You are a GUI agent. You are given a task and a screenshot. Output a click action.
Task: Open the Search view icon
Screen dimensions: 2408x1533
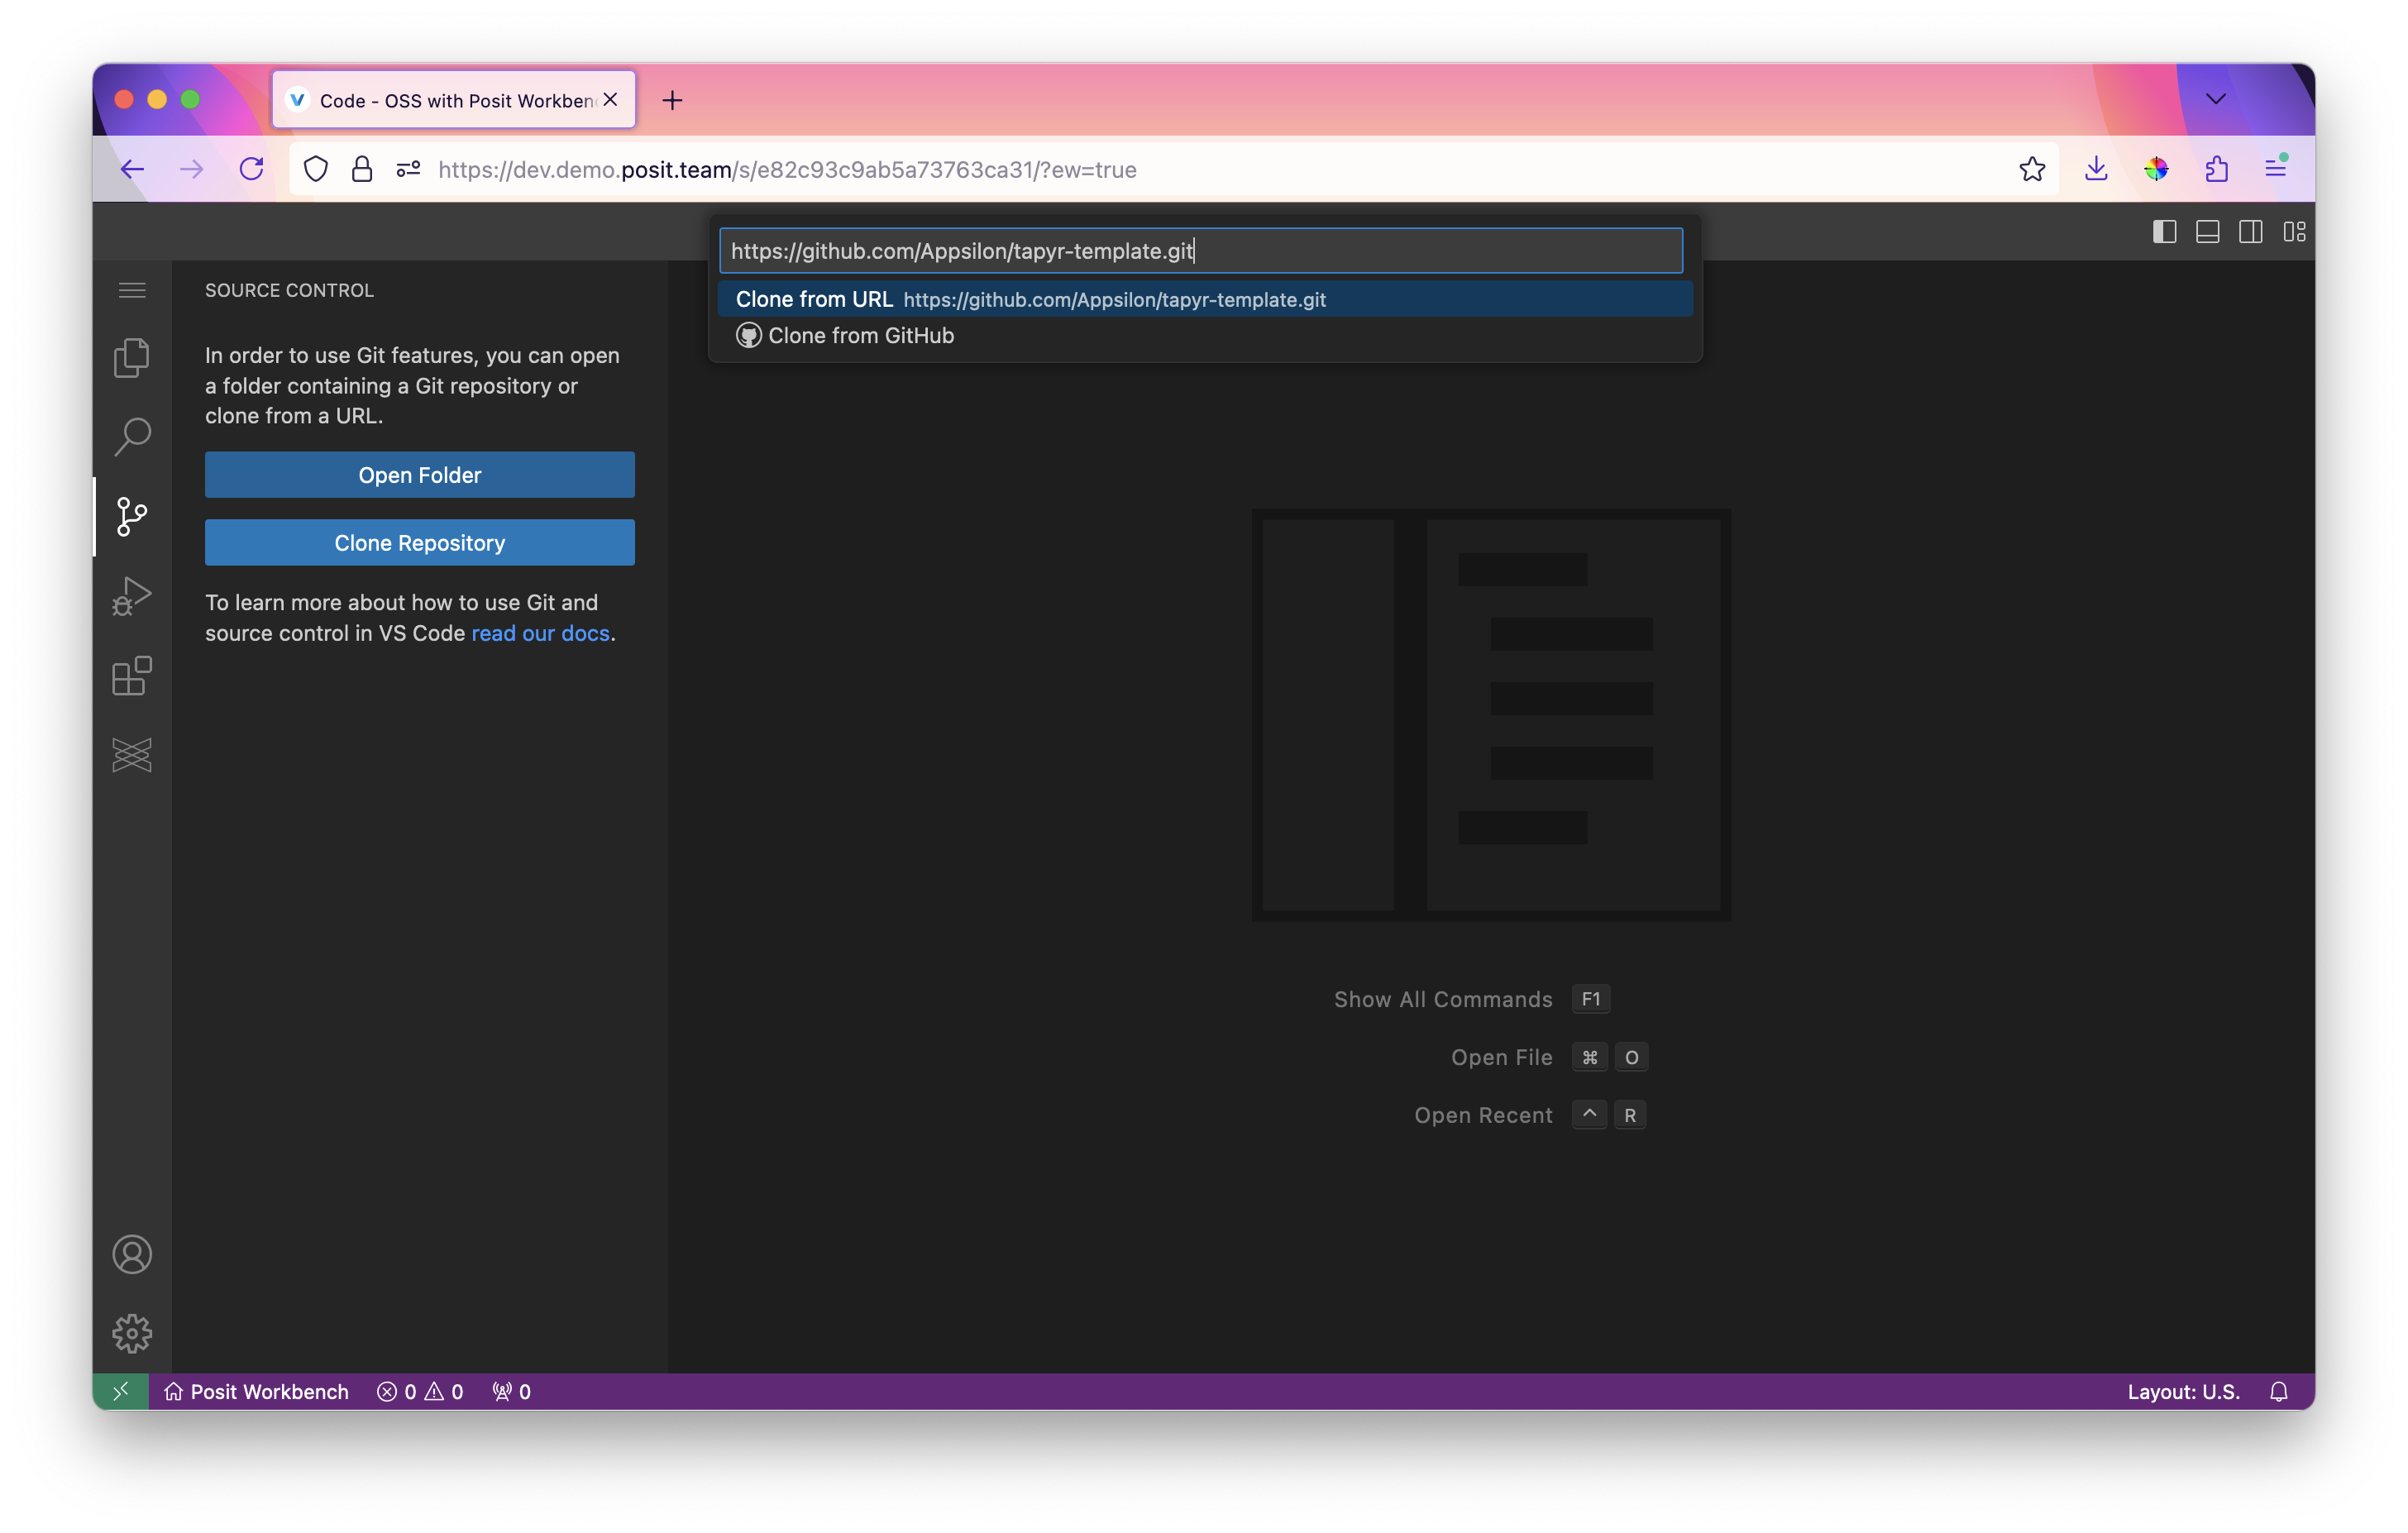click(x=132, y=437)
